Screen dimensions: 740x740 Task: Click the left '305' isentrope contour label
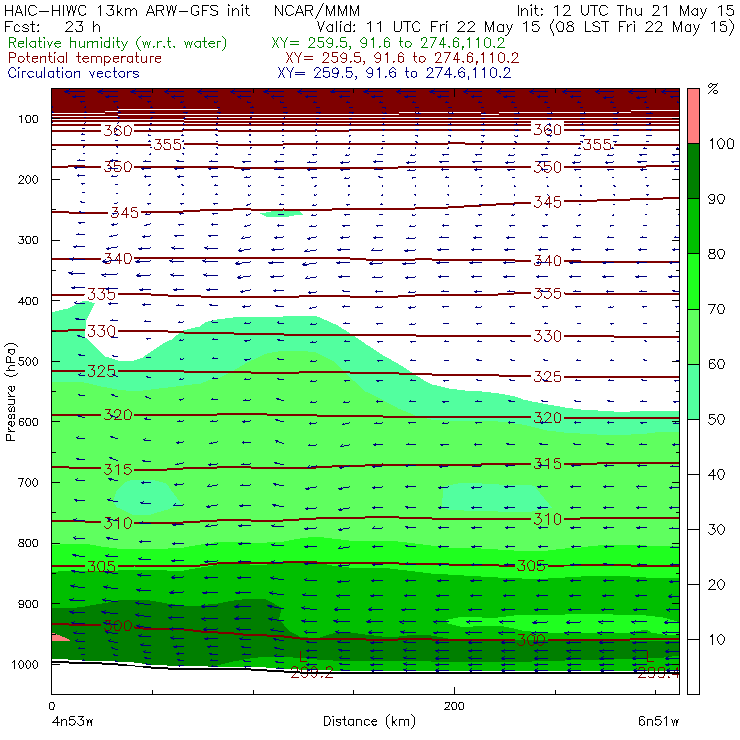tap(101, 566)
